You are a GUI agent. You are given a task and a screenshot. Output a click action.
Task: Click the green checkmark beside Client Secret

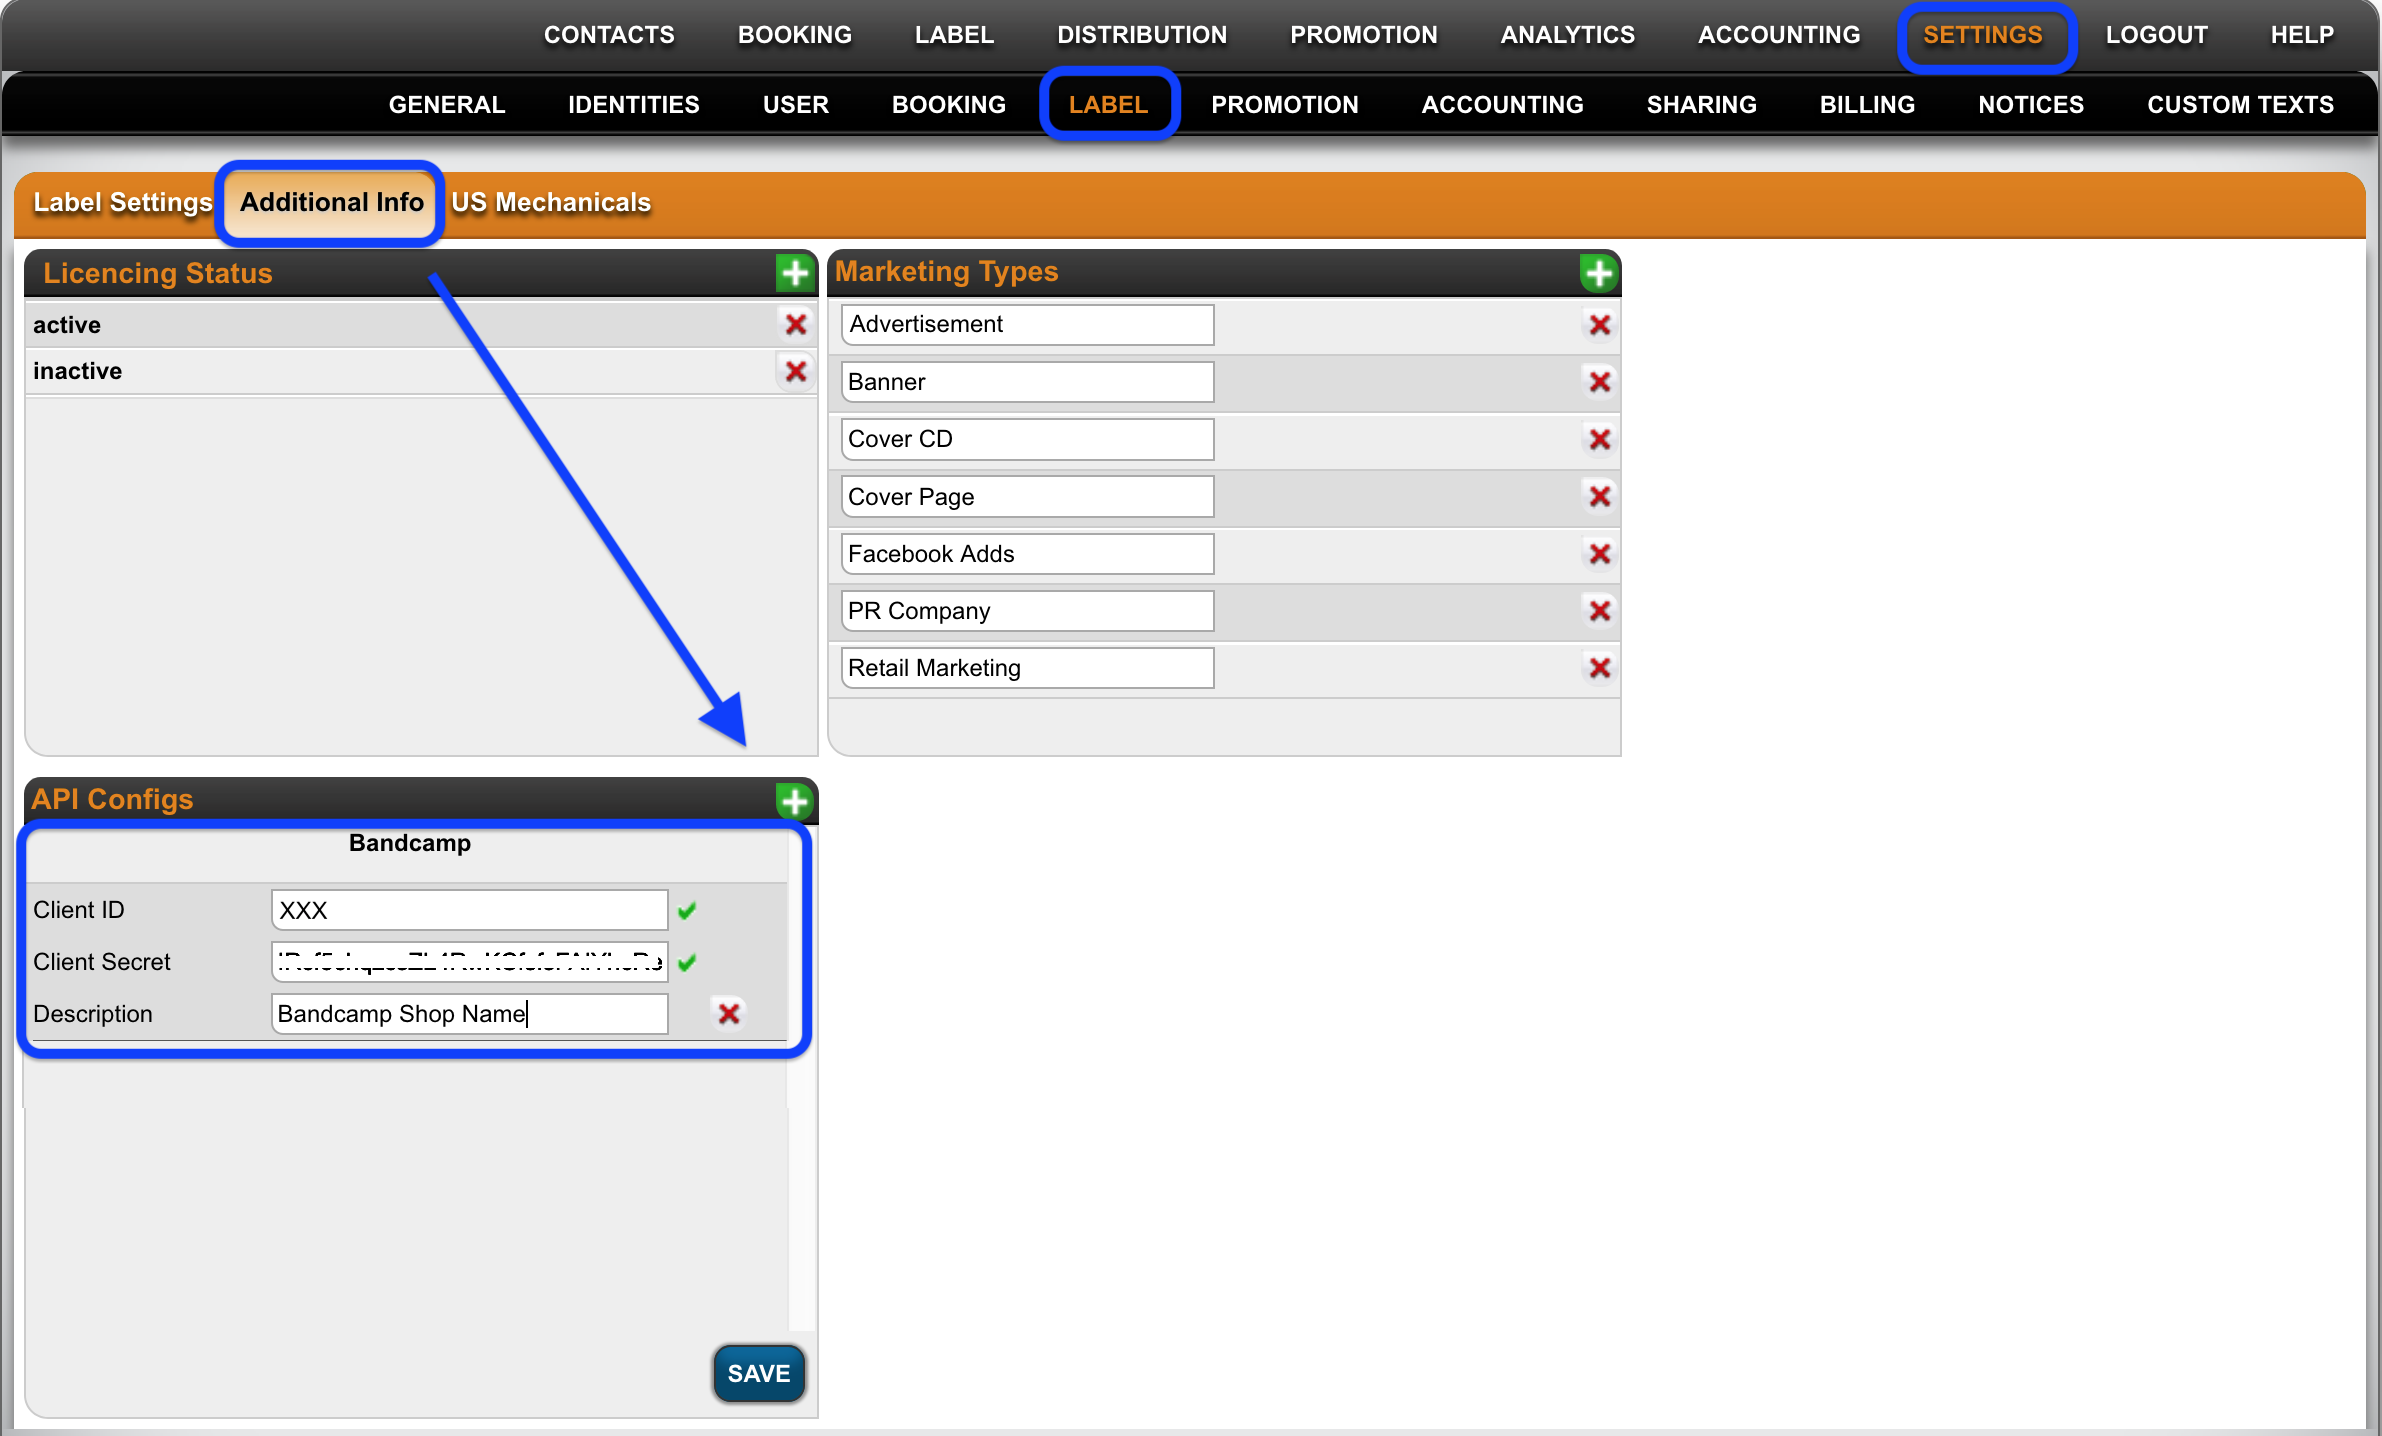pos(687,962)
